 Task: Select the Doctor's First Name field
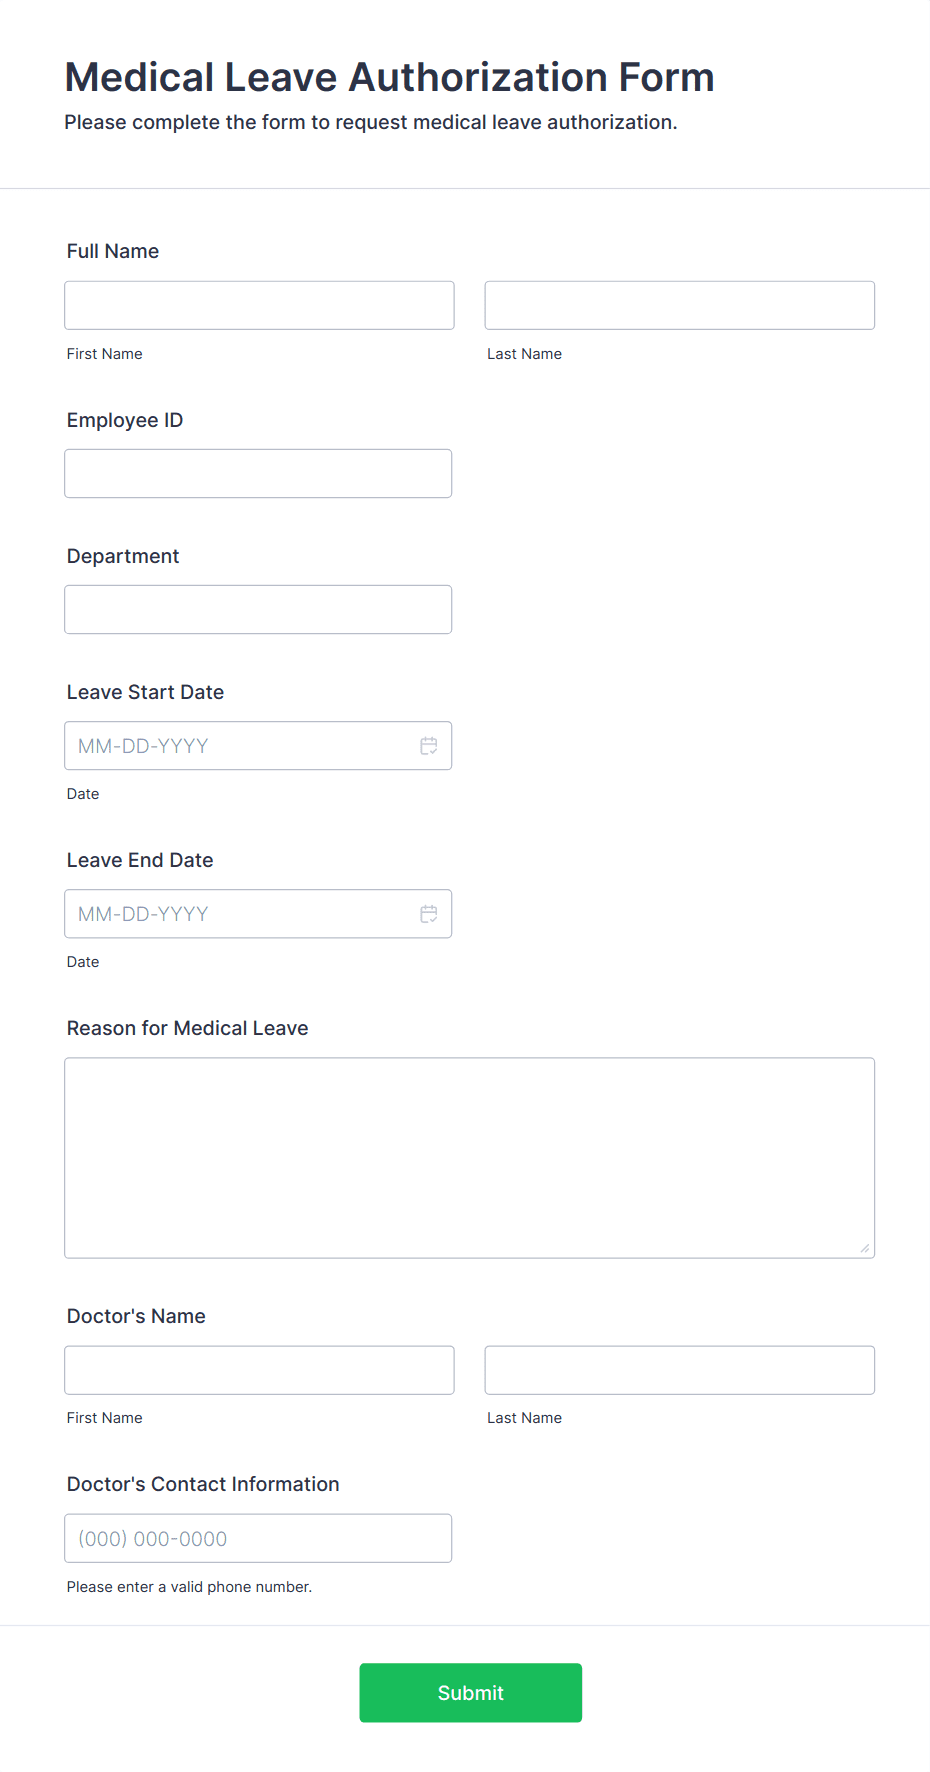coord(258,1370)
